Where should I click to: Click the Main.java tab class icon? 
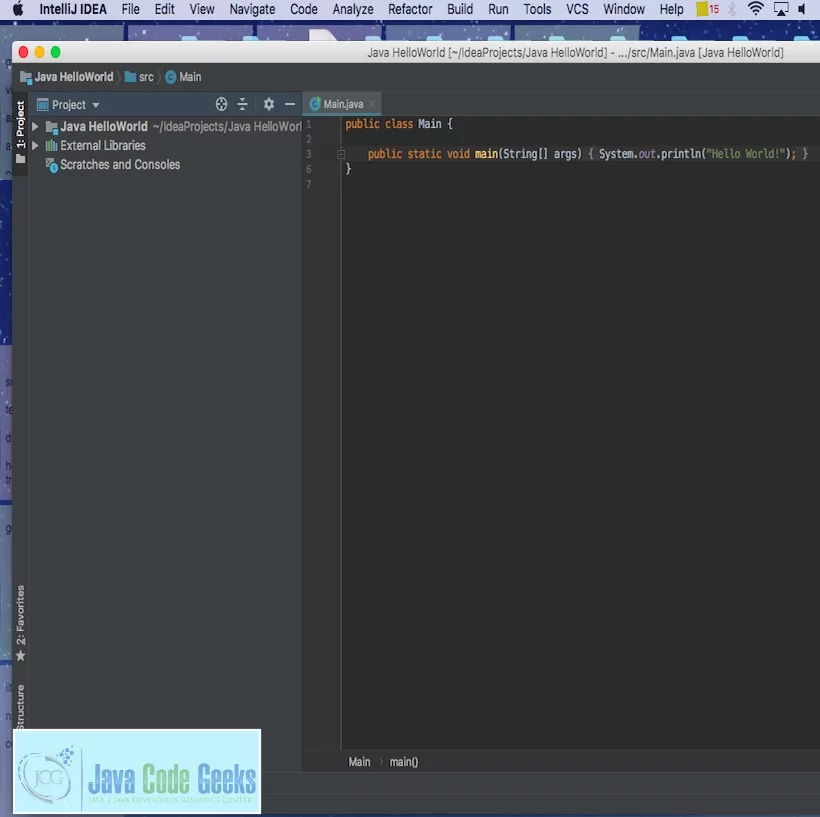pos(314,104)
